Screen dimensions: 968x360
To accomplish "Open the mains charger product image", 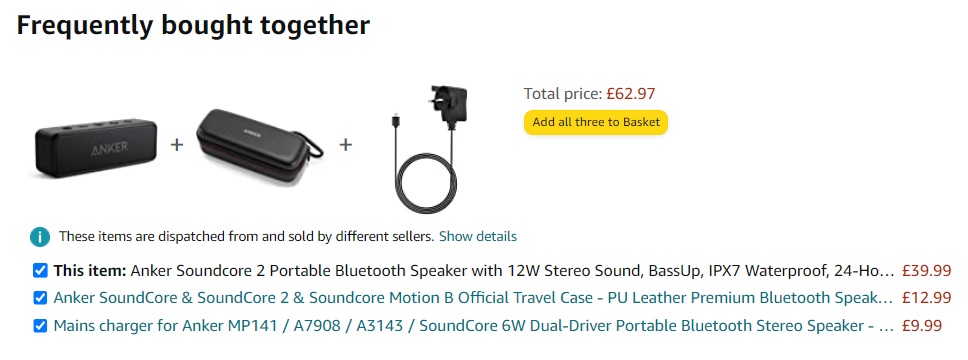I will 428,149.
